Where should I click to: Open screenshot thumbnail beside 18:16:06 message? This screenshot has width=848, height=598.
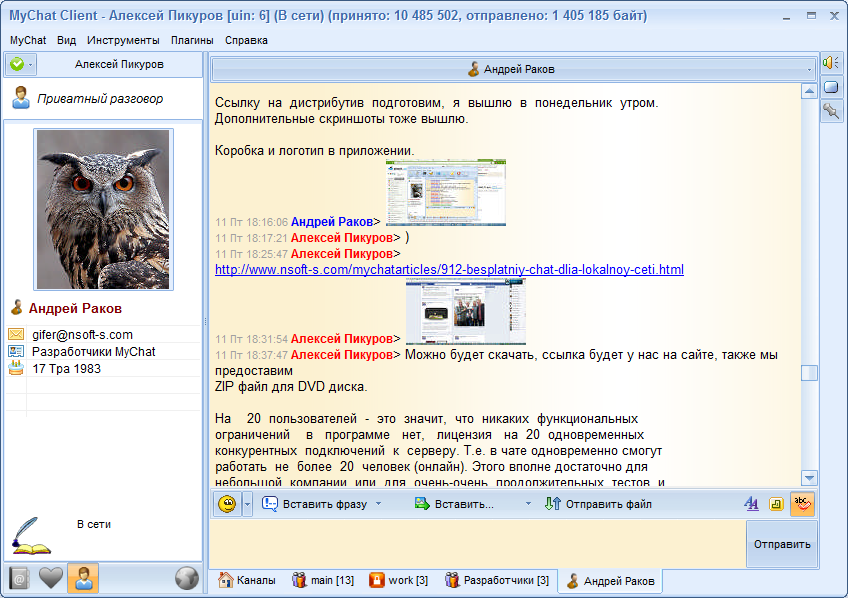point(446,192)
